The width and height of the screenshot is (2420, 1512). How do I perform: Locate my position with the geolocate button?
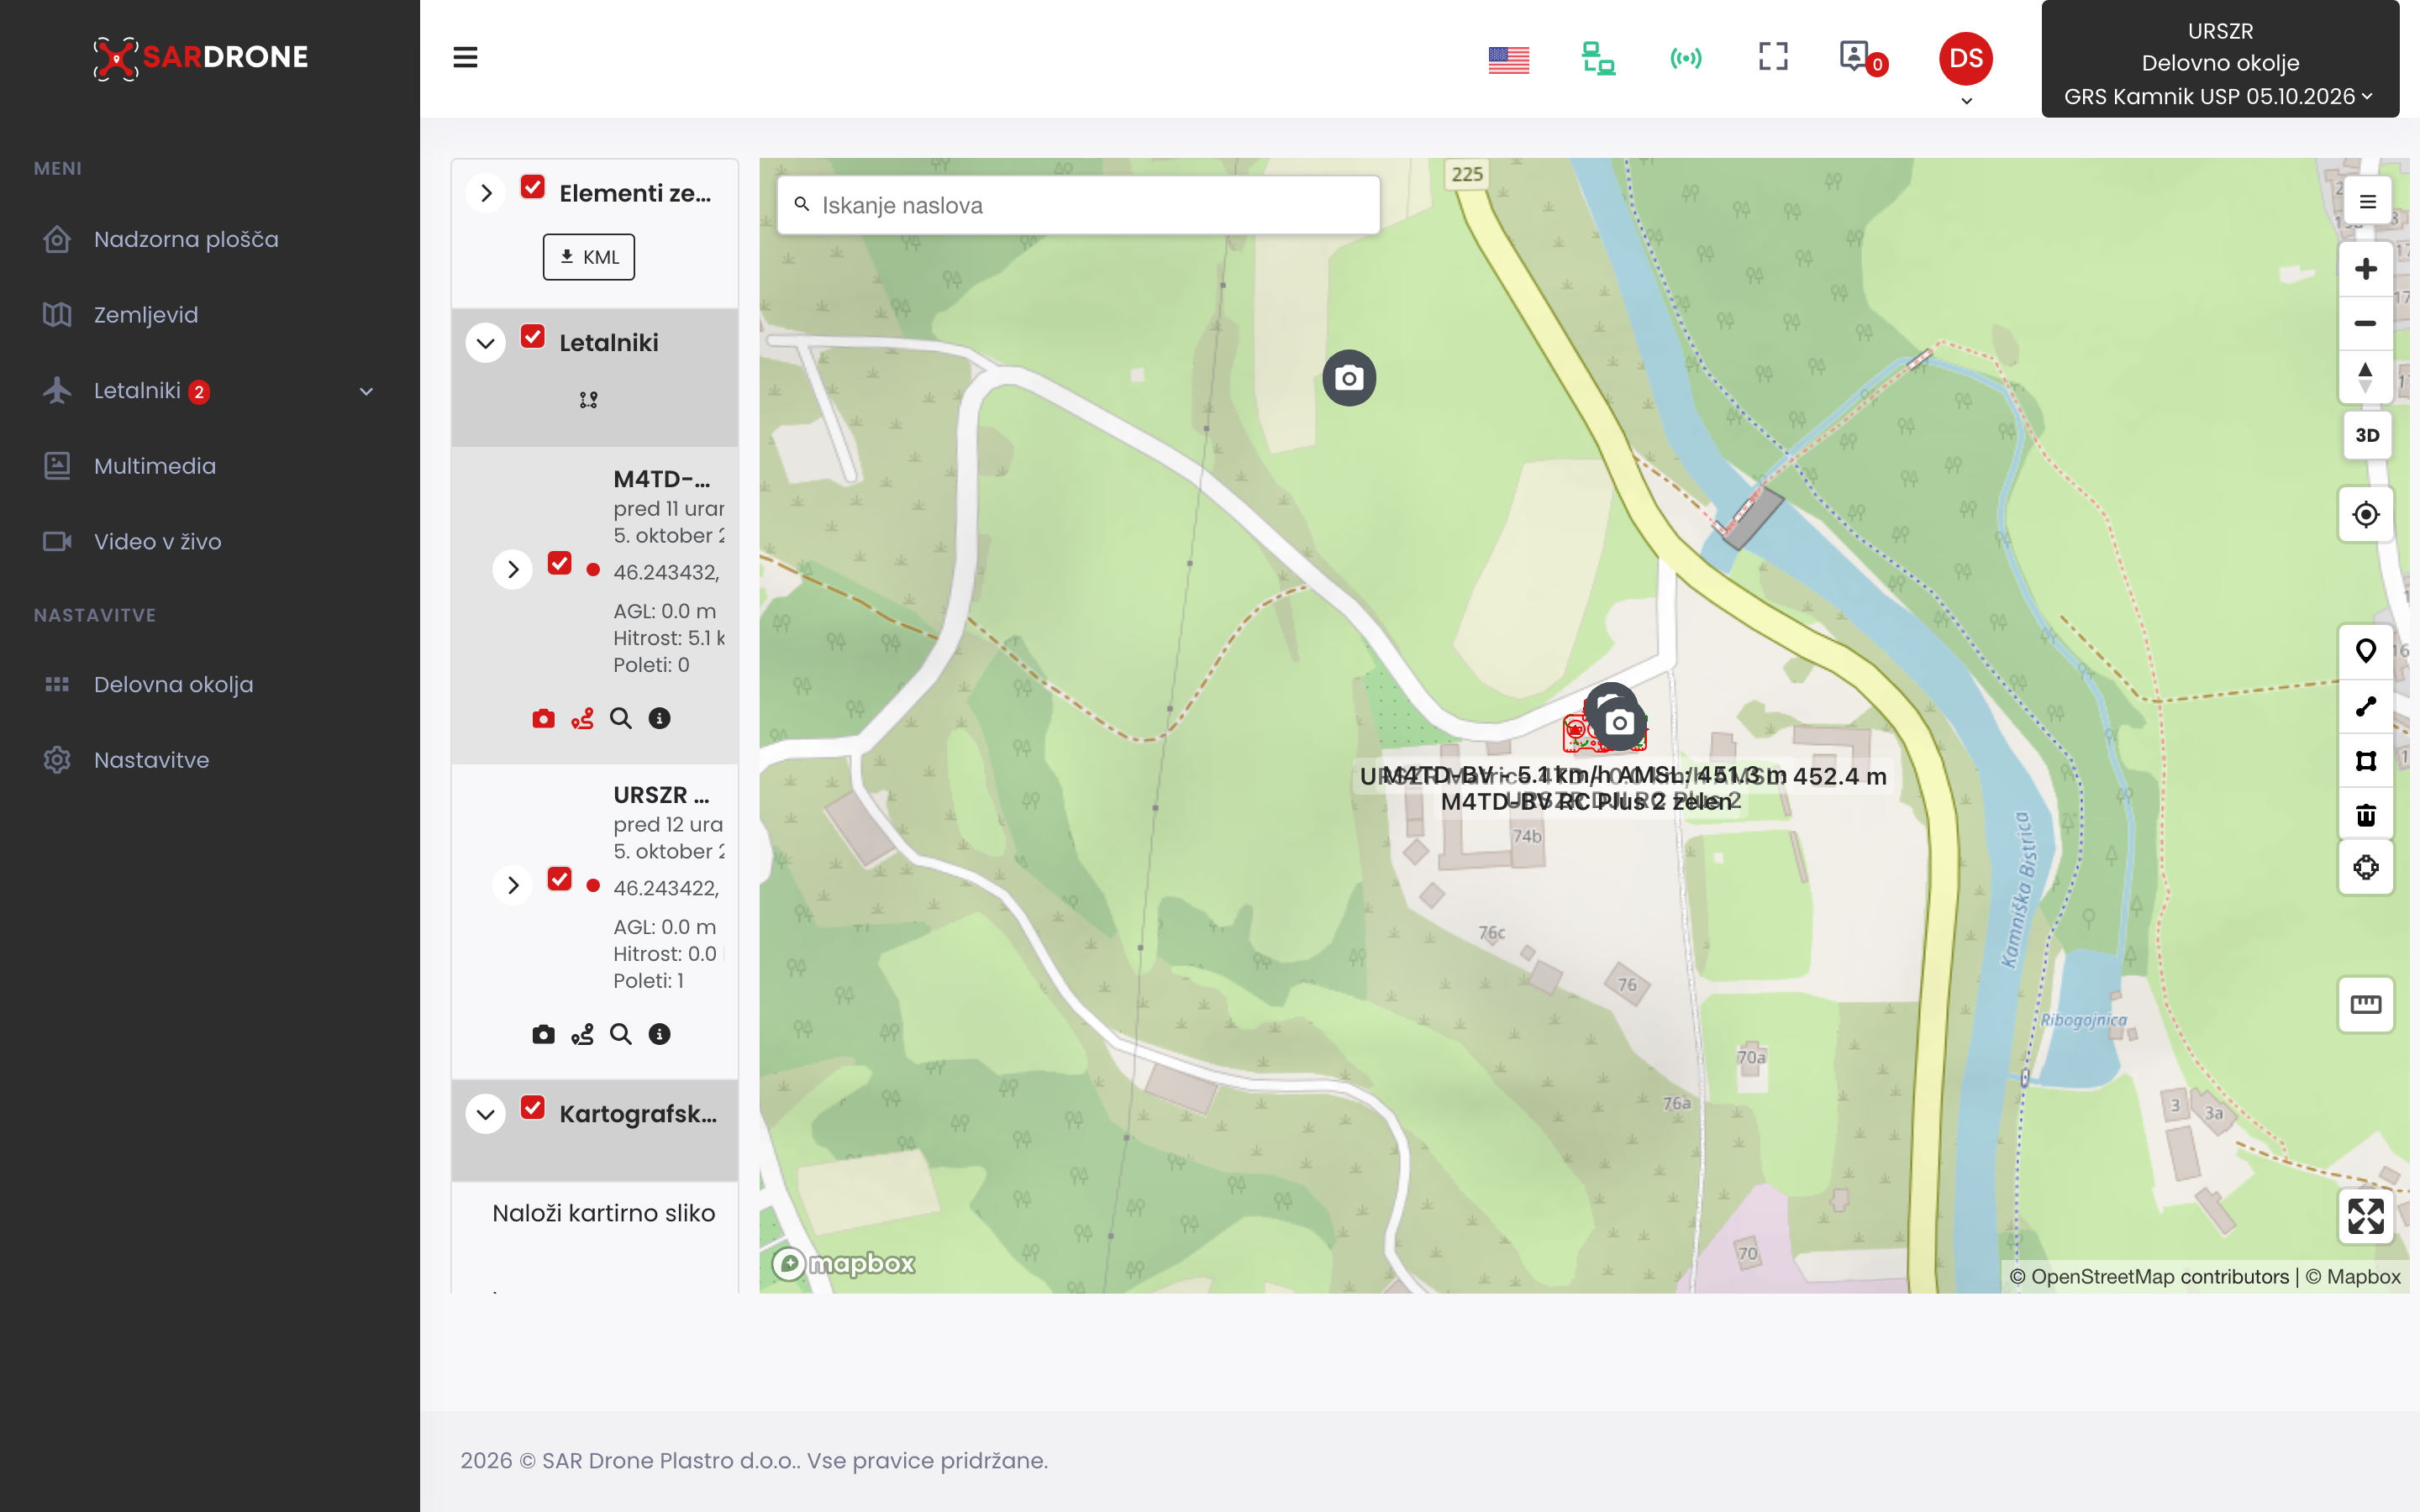coord(2365,514)
